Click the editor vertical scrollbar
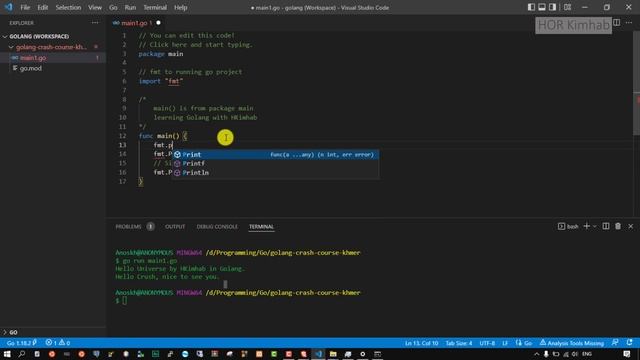The image size is (640, 360). 636,82
